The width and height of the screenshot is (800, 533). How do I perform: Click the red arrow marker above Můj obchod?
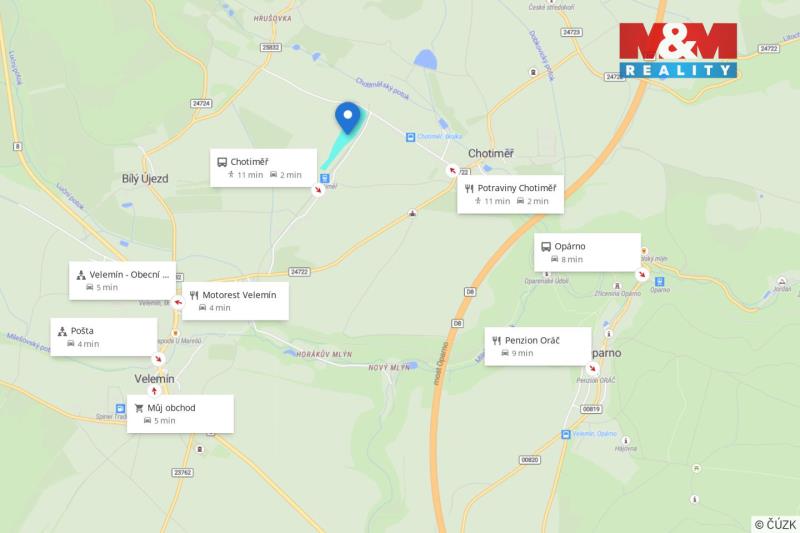point(154,391)
